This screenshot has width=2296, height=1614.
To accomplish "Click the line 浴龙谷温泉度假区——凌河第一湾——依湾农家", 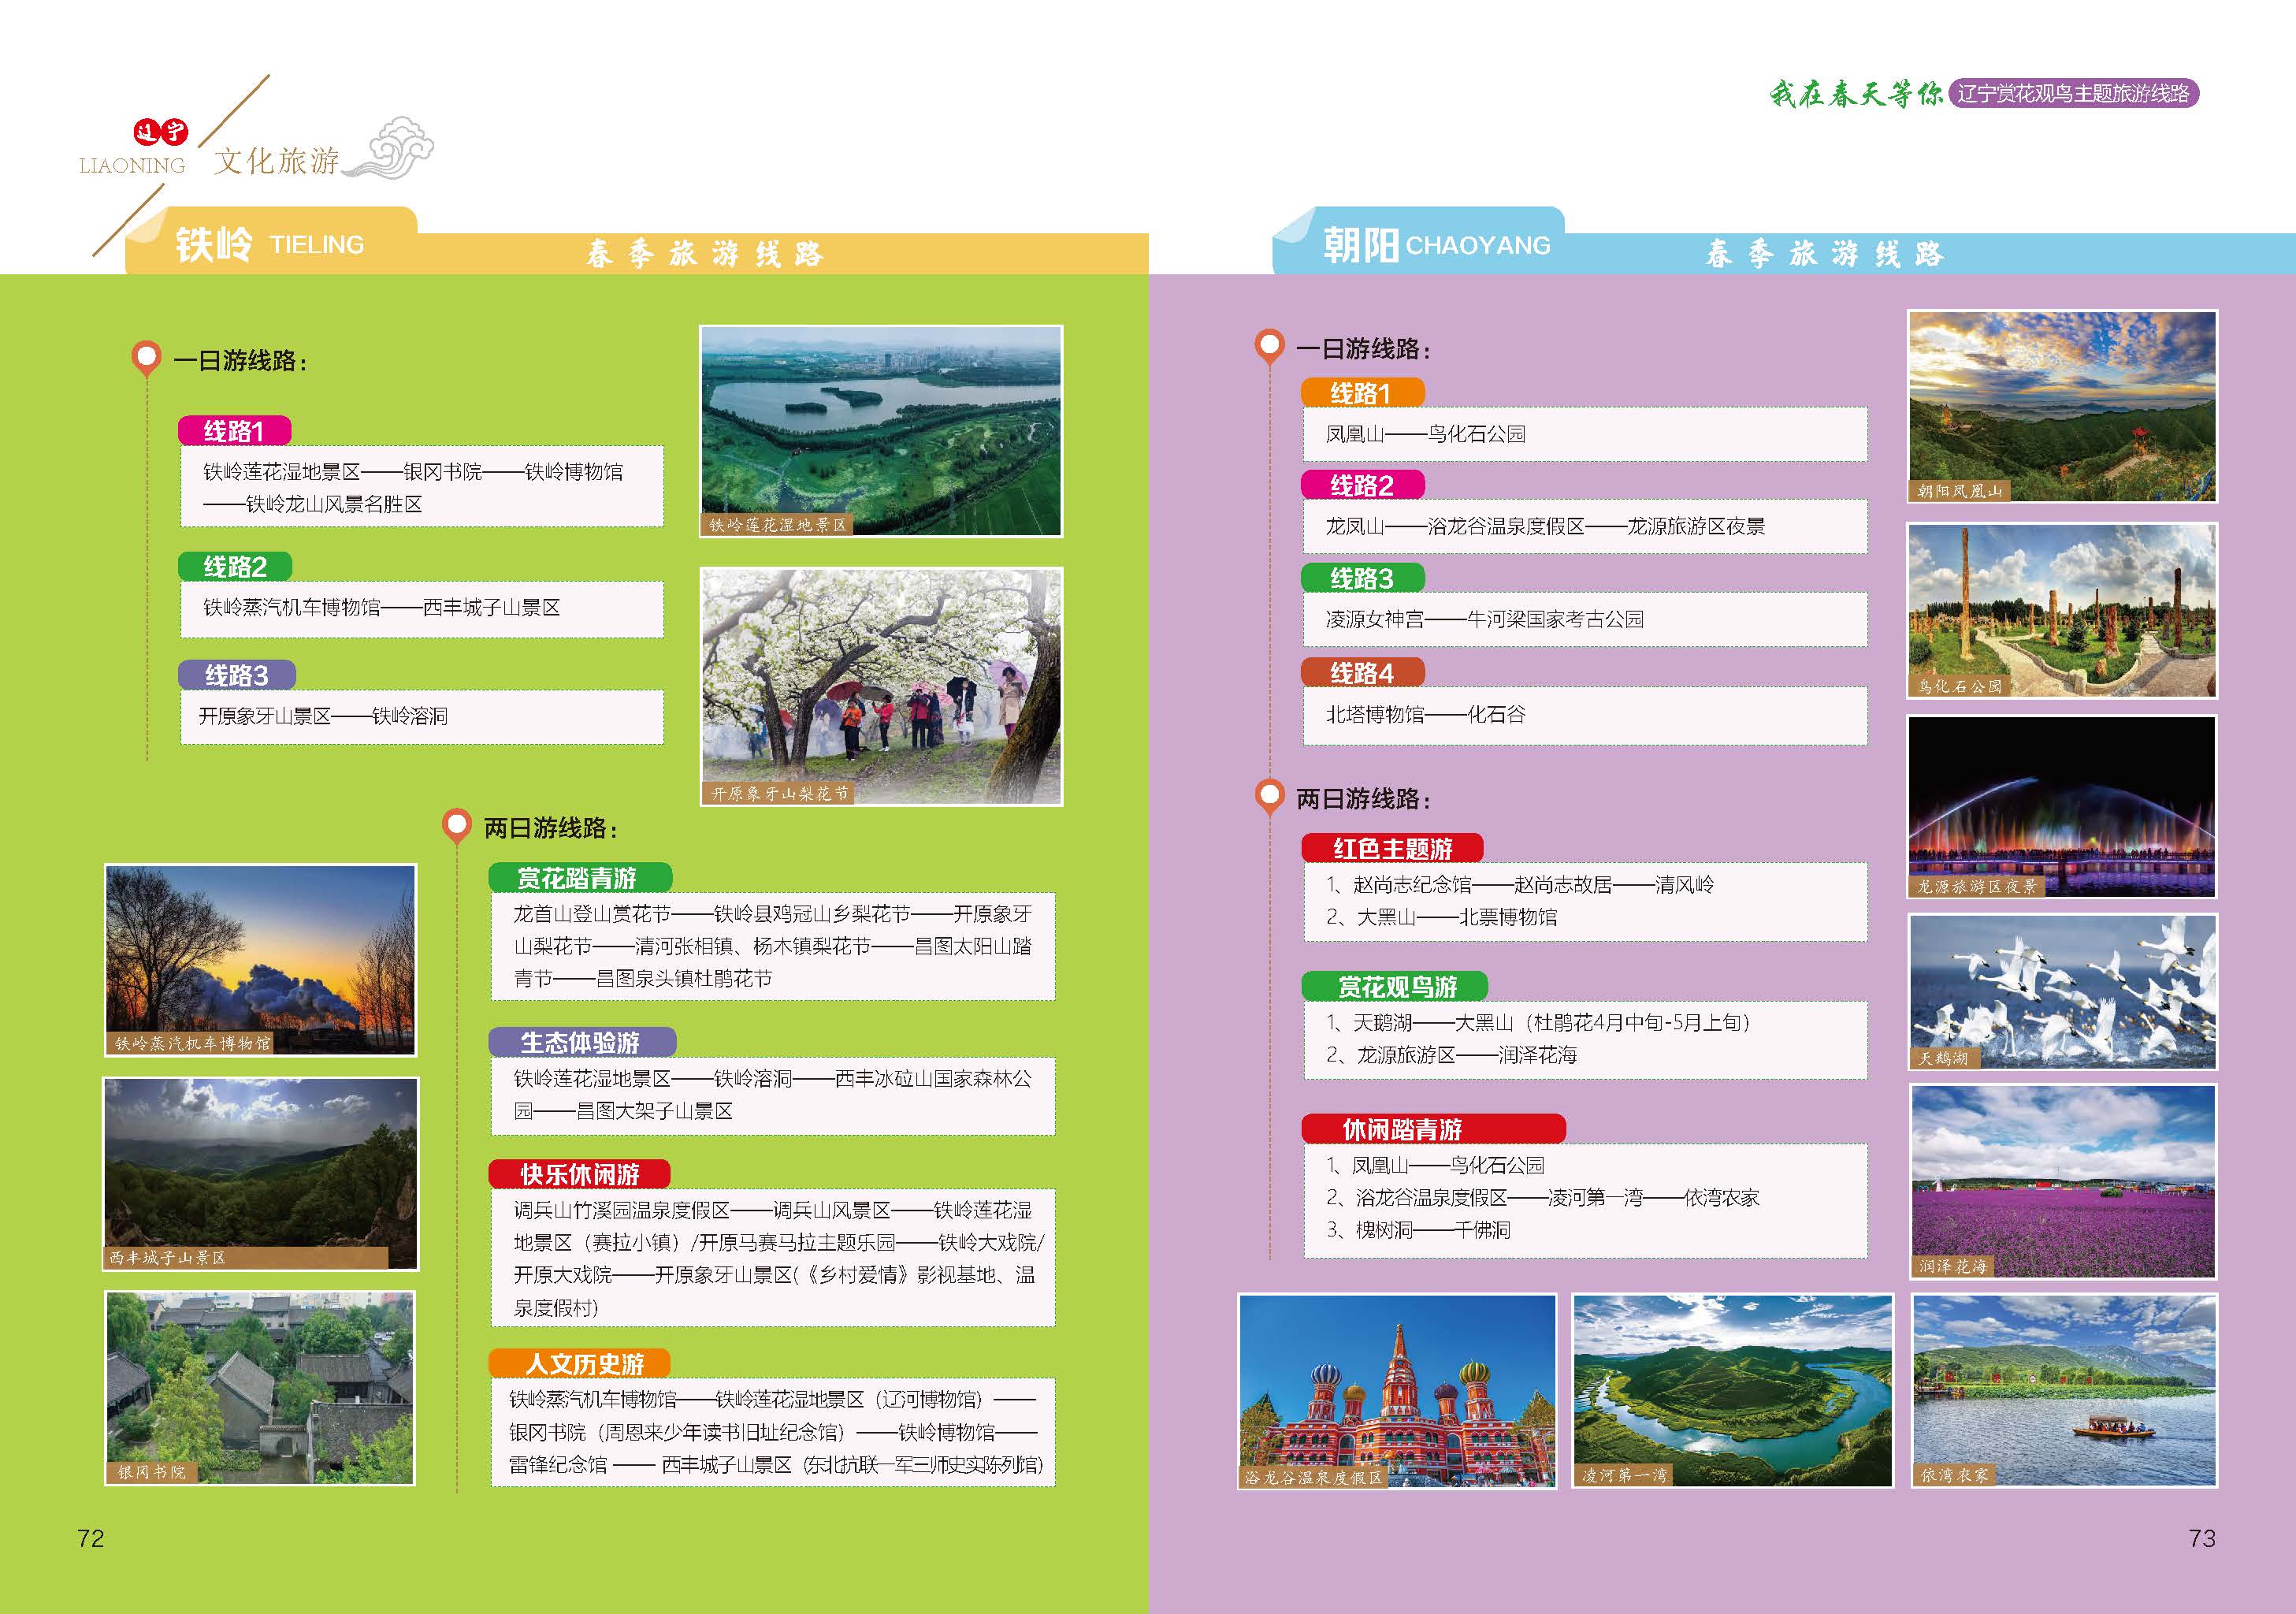I will (1542, 1197).
